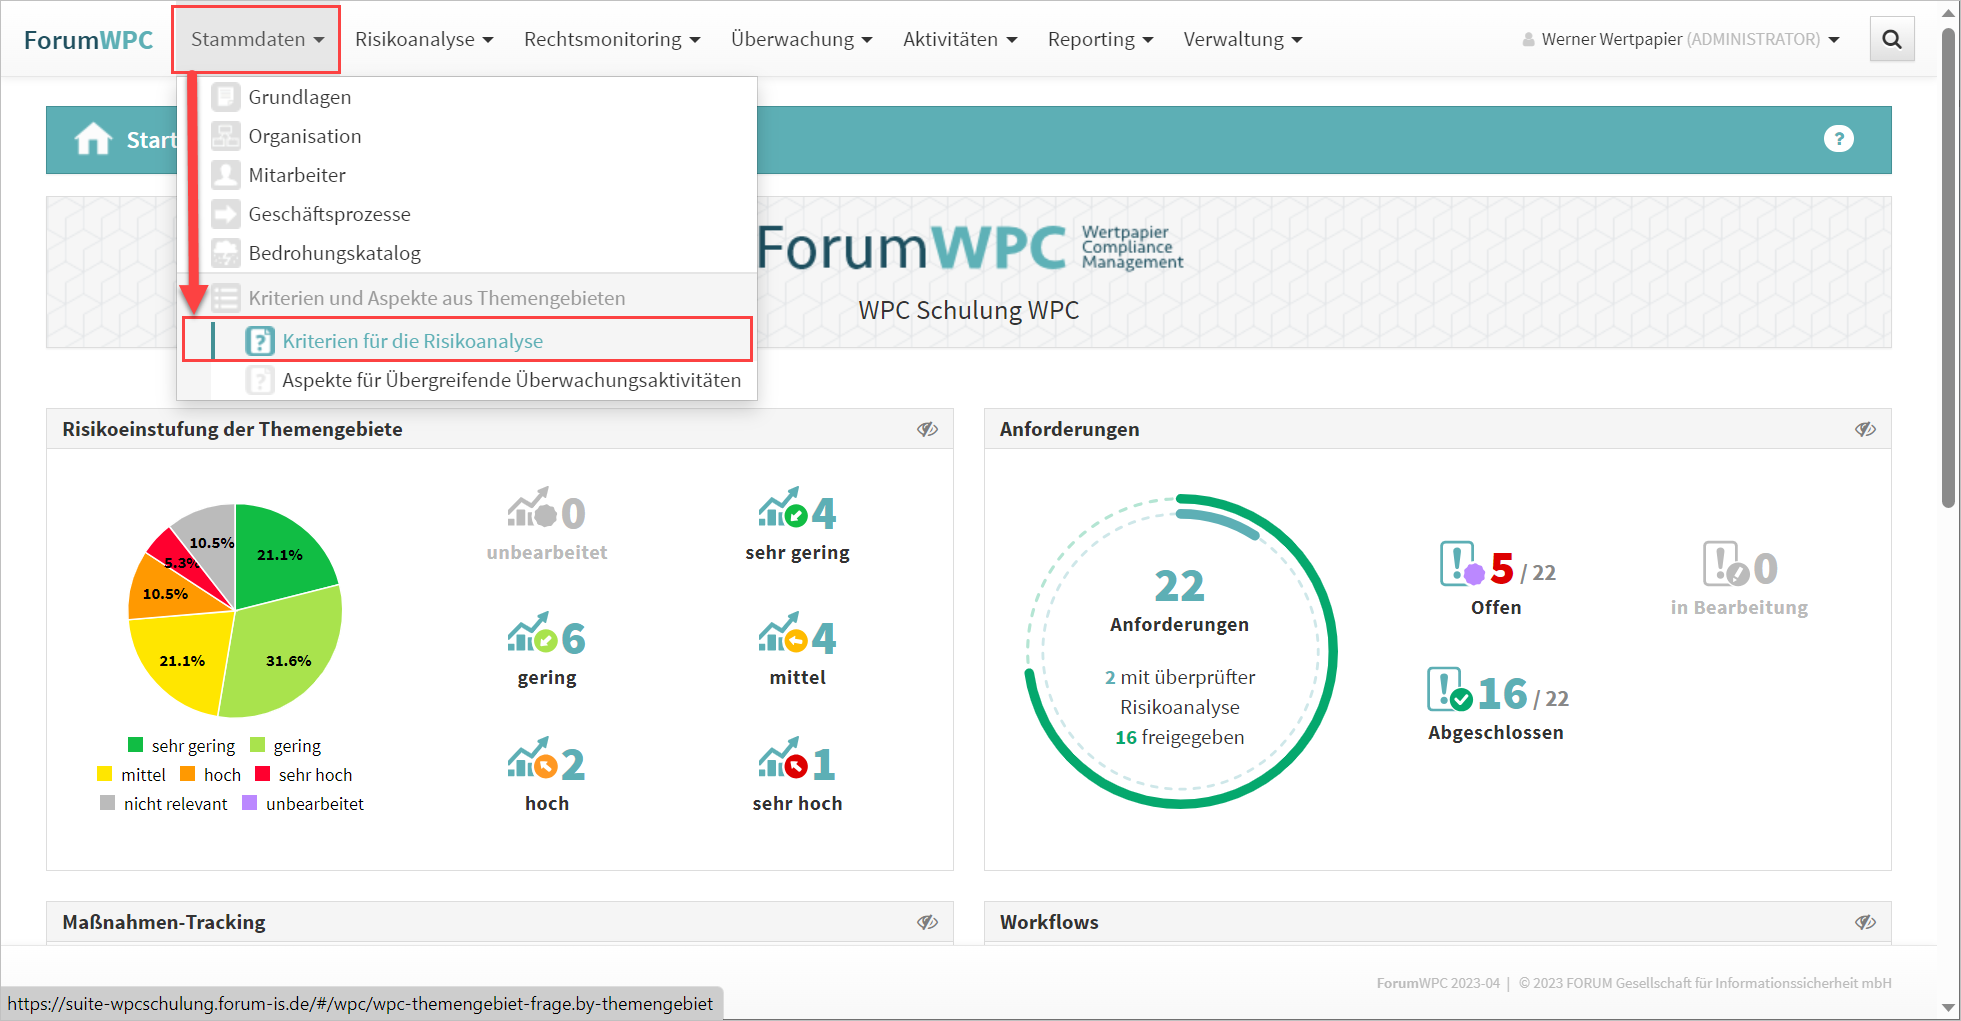Click the 'sehr hoch' risk chart icon

782,763
